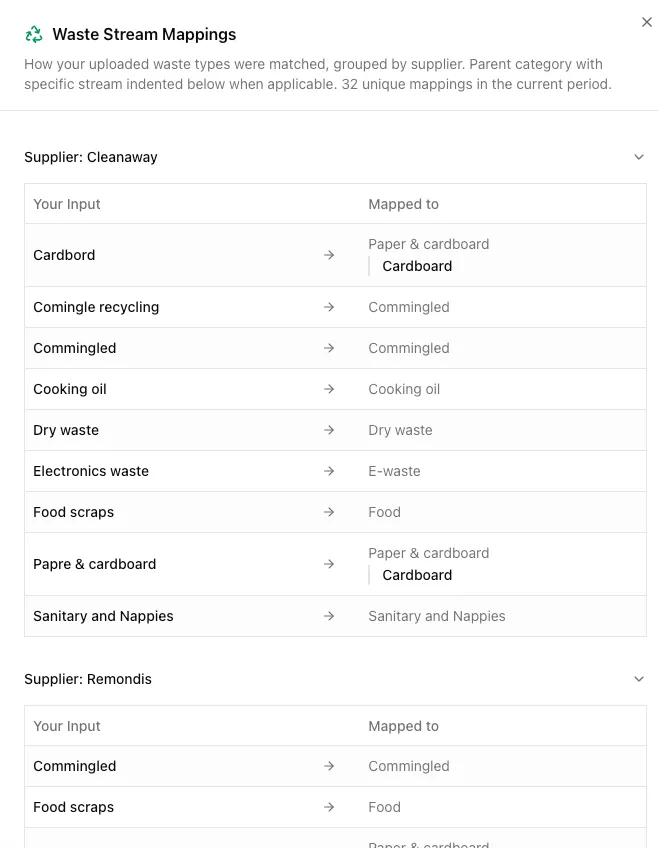Collapse the Supplier: Cleanaway section
This screenshot has width=658, height=848.
click(x=639, y=157)
